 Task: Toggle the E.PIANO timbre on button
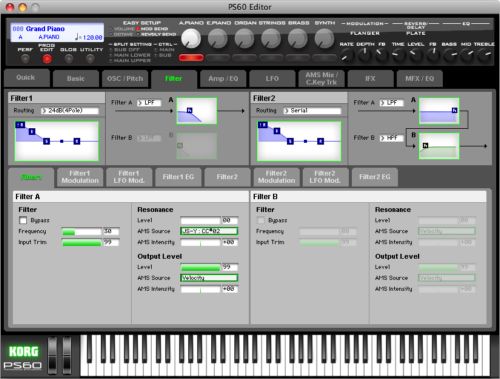click(x=218, y=58)
